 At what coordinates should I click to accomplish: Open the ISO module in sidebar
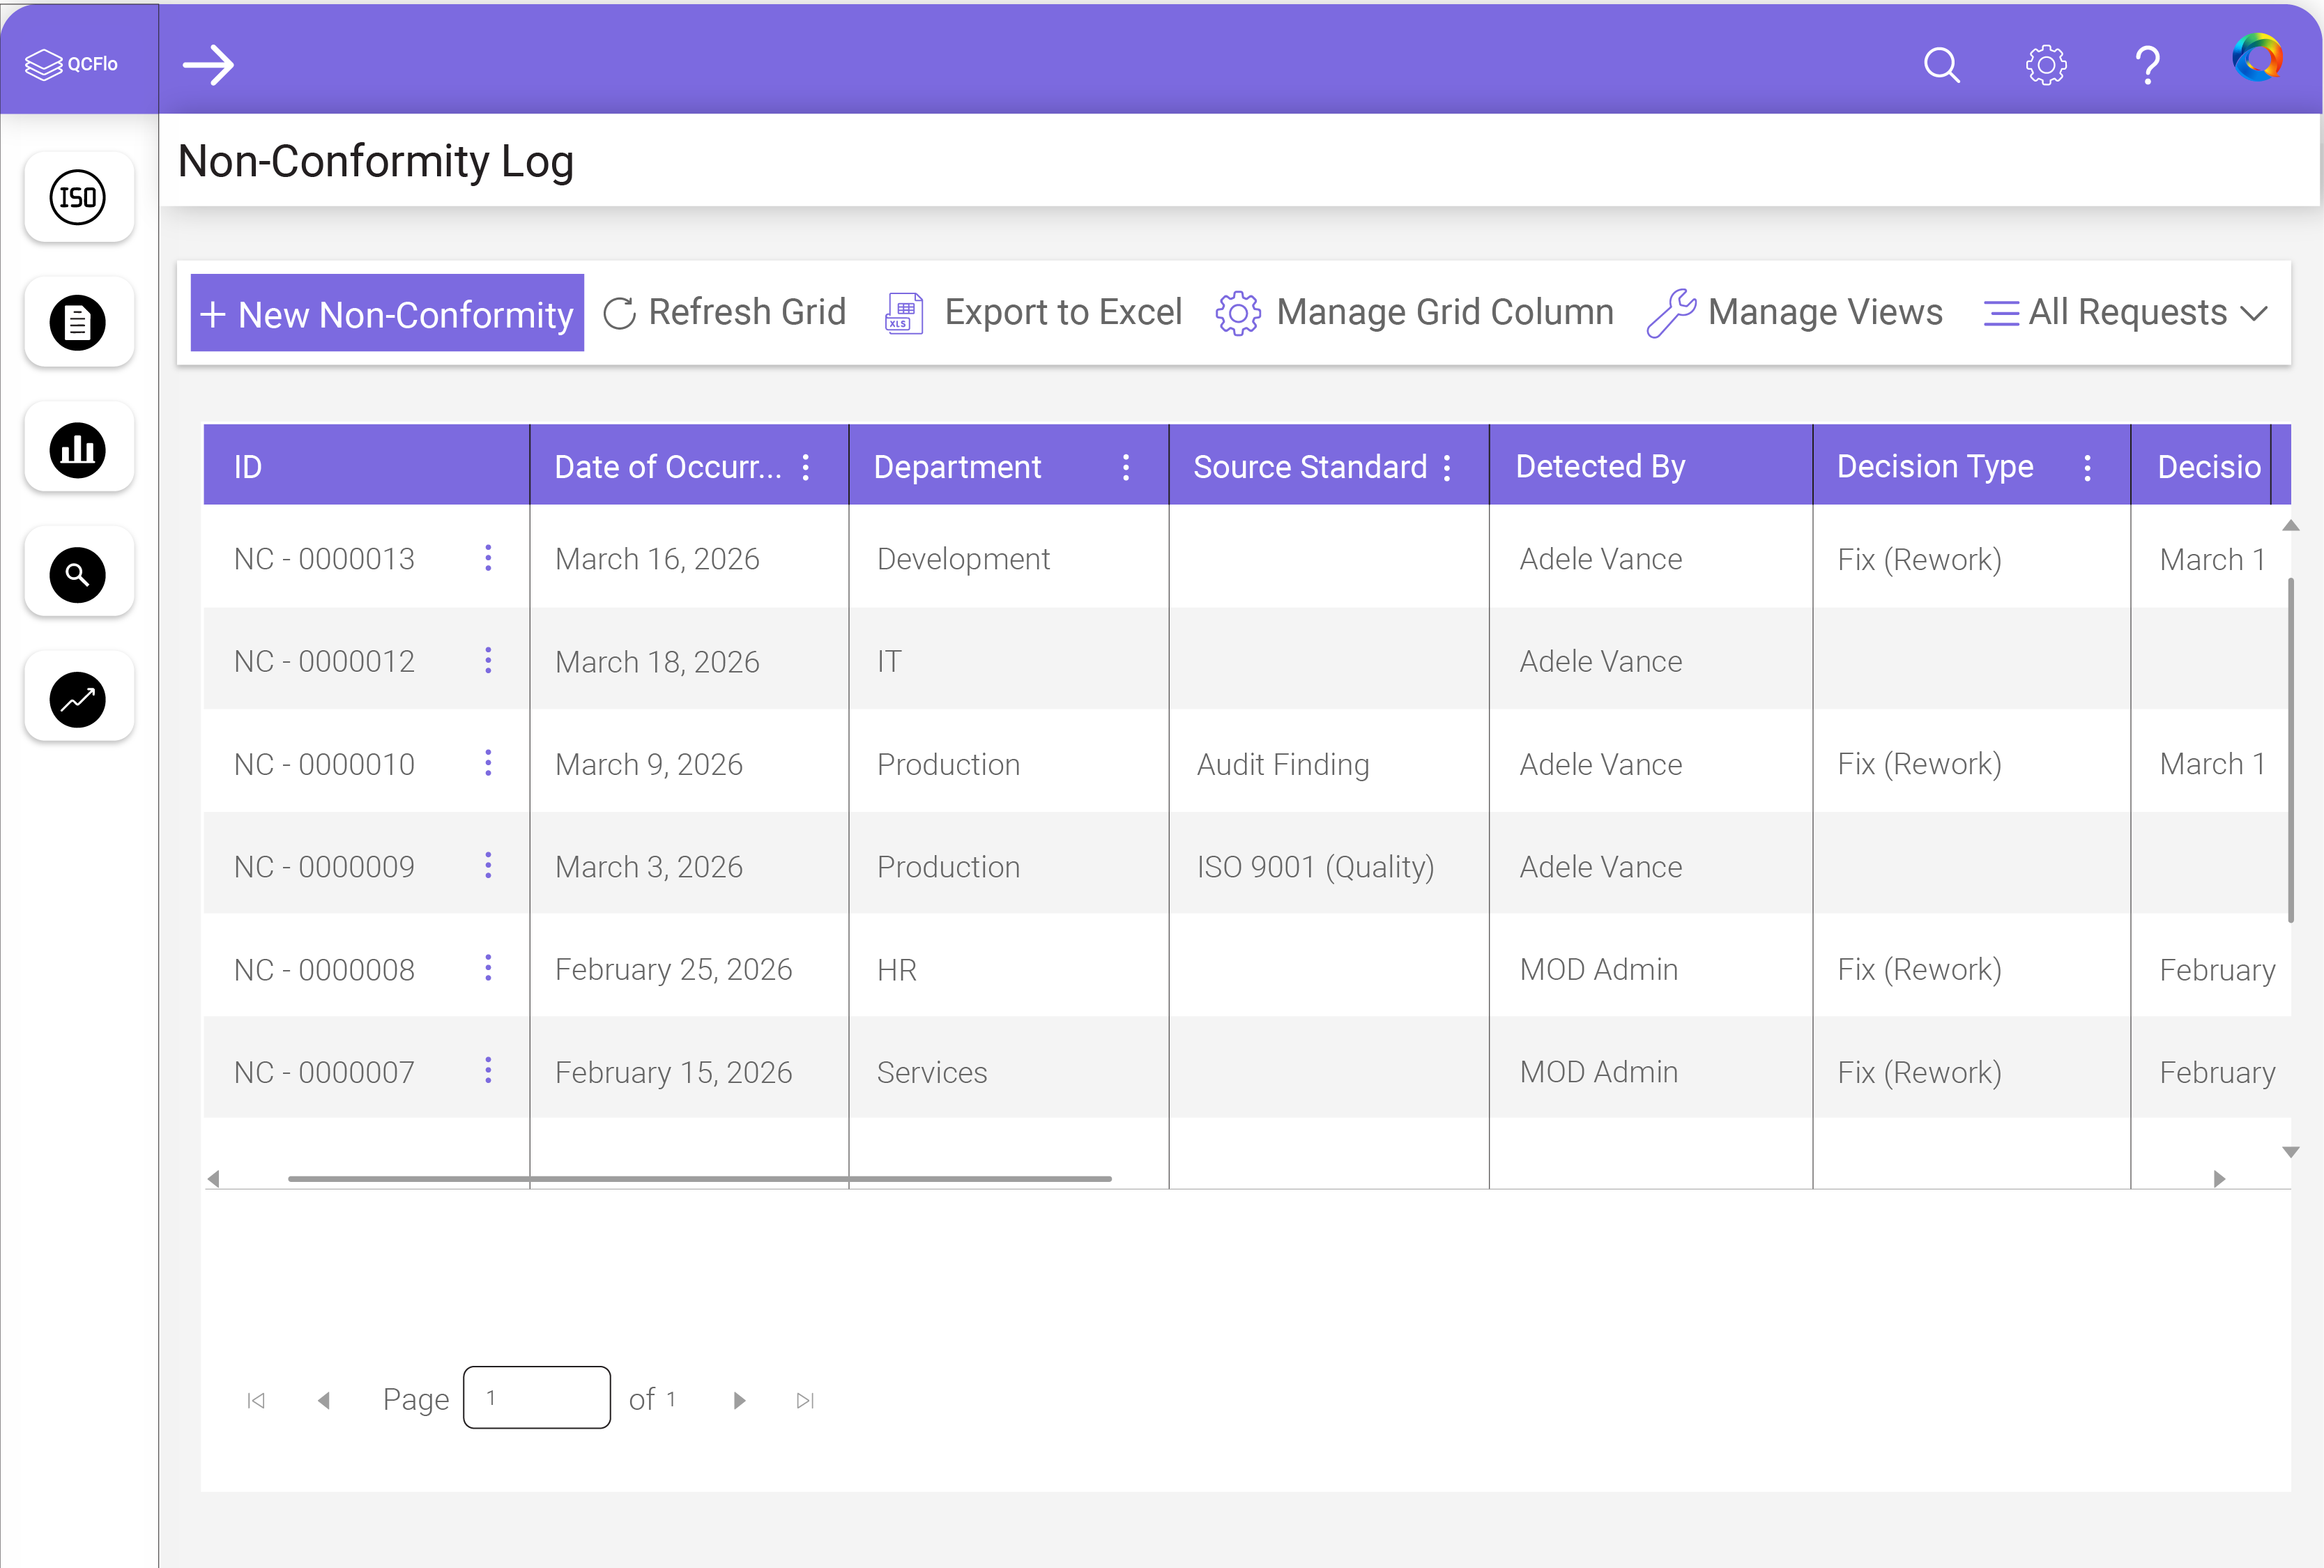(78, 198)
